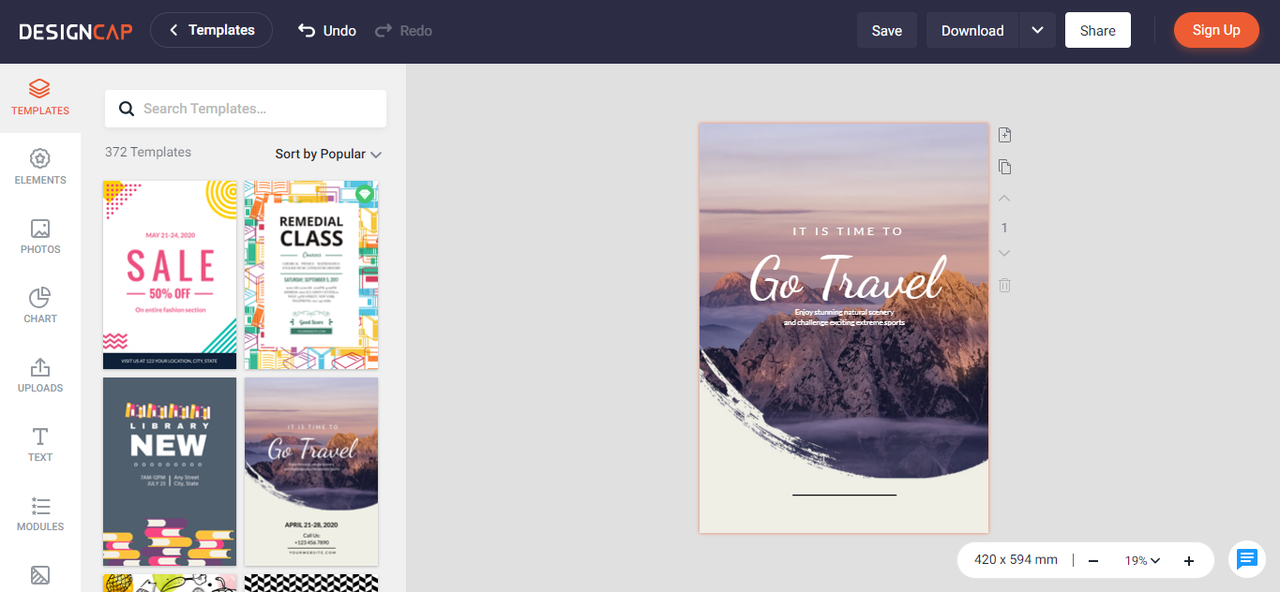Open the Templates sidebar tab

coord(40,98)
